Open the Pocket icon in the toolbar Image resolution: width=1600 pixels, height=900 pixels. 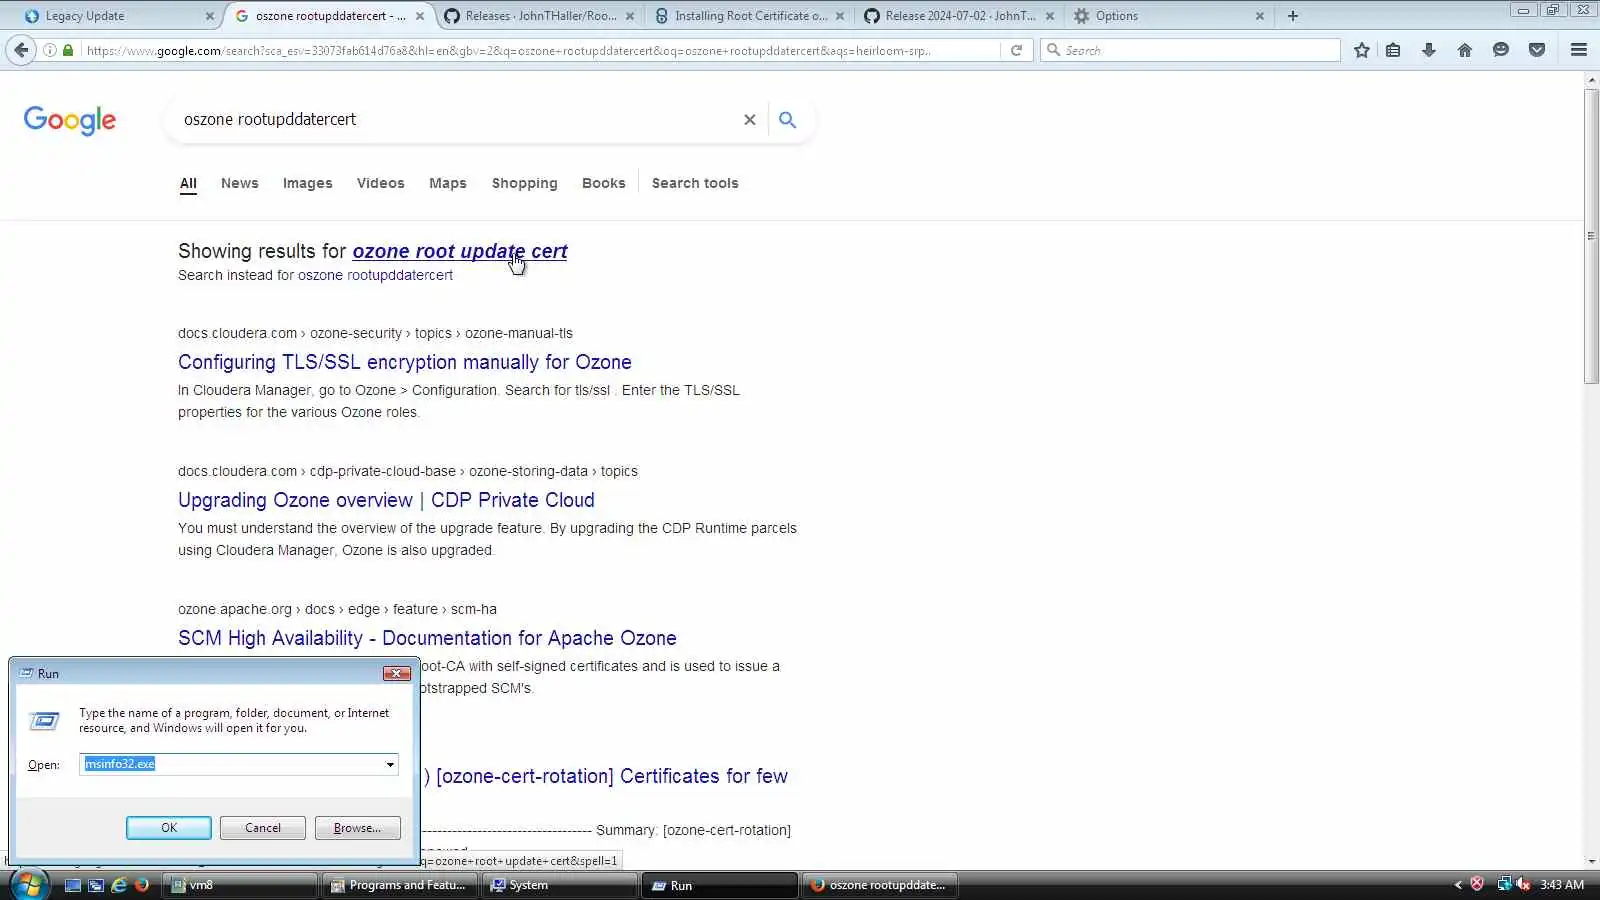(x=1537, y=50)
